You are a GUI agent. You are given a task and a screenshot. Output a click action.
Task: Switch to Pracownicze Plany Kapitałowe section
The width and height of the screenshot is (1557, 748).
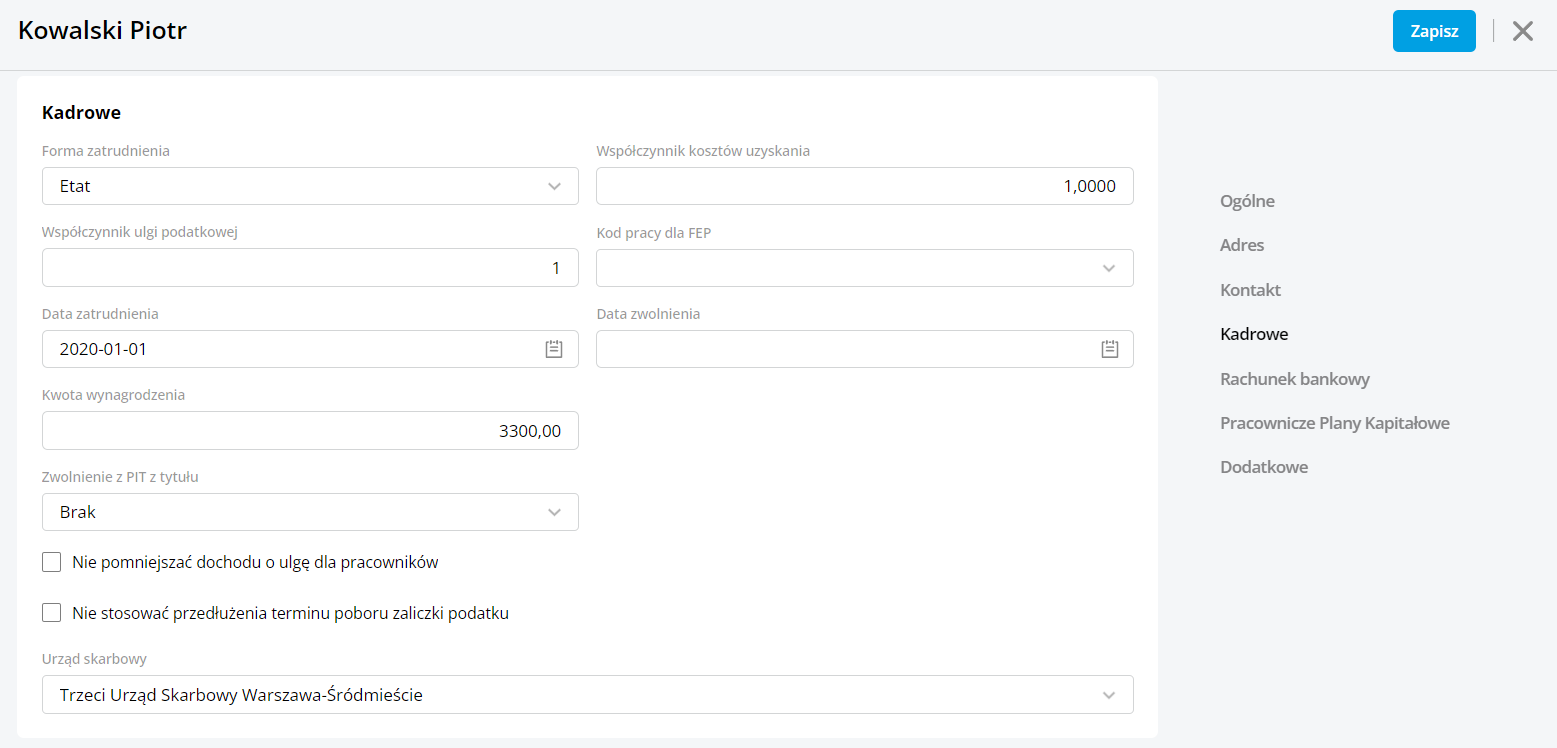pos(1334,423)
